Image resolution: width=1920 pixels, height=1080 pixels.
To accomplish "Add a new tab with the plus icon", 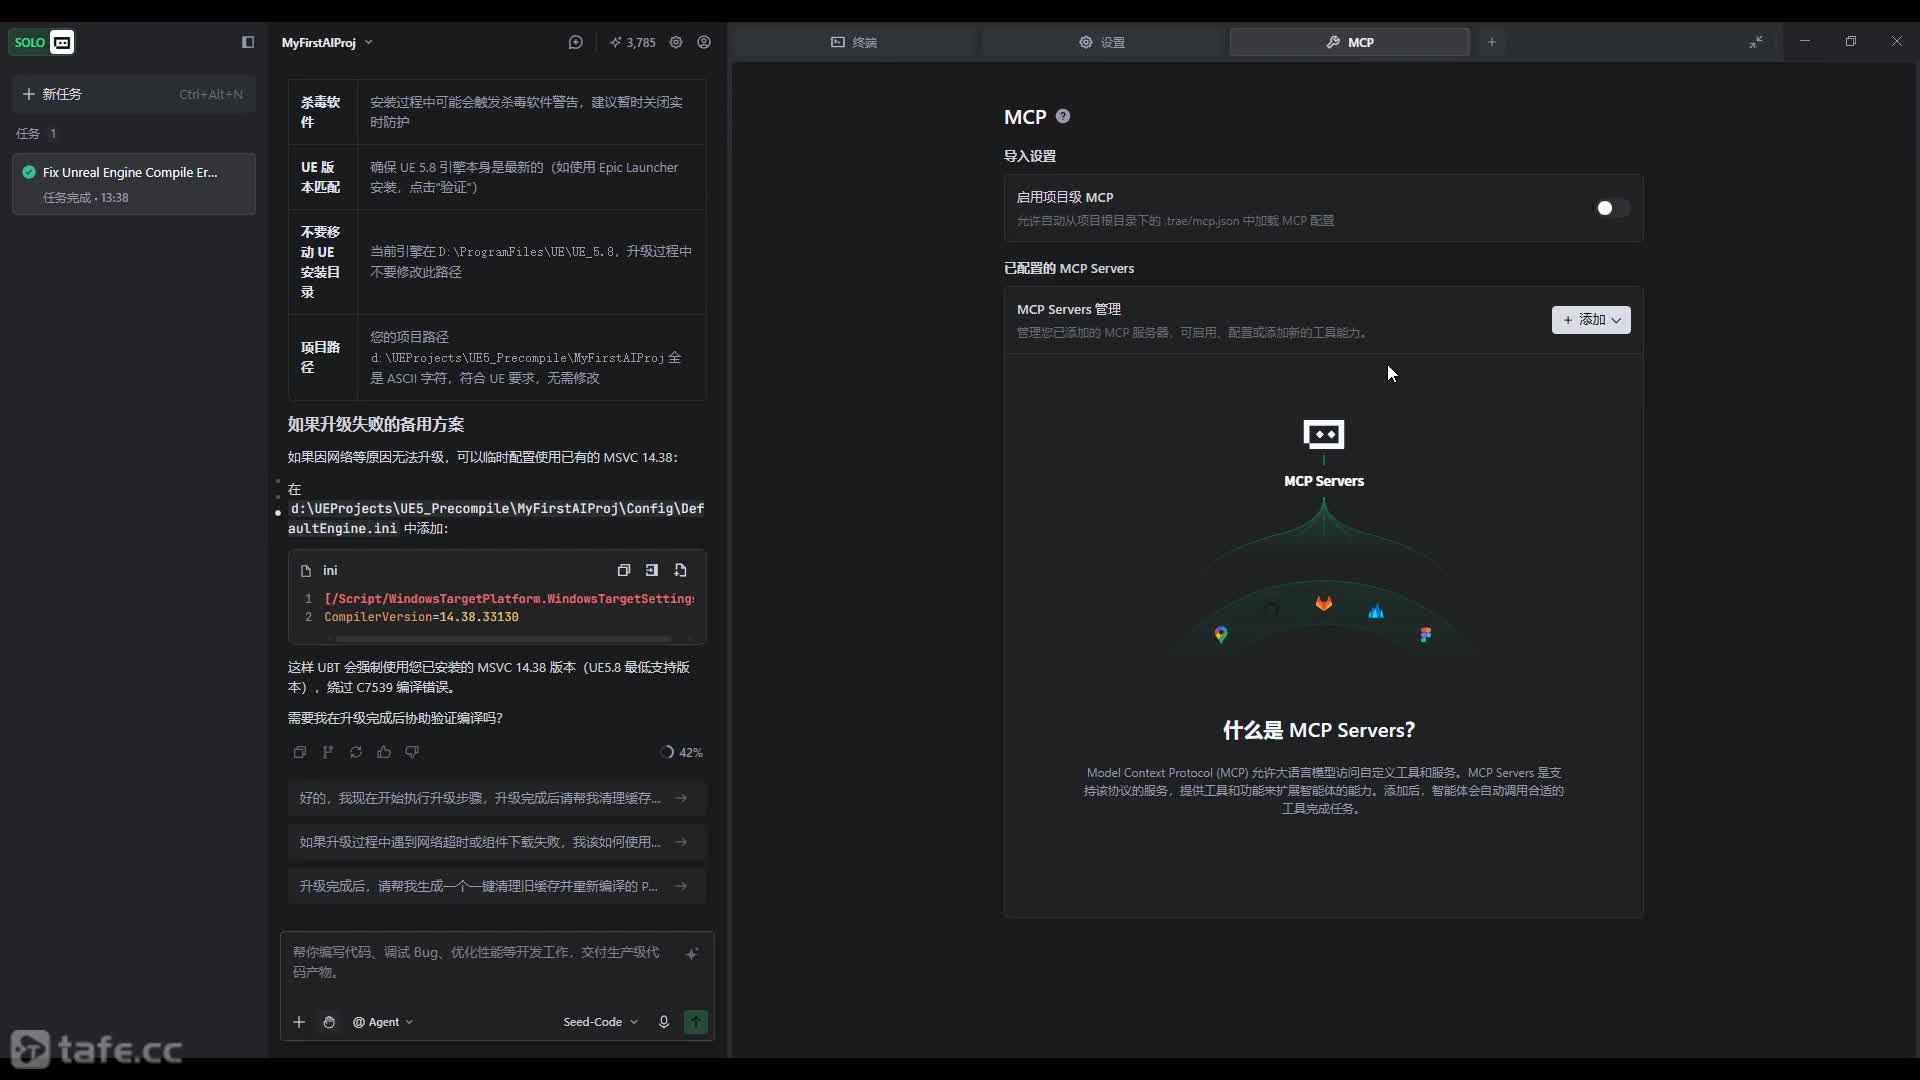I will click(1492, 42).
